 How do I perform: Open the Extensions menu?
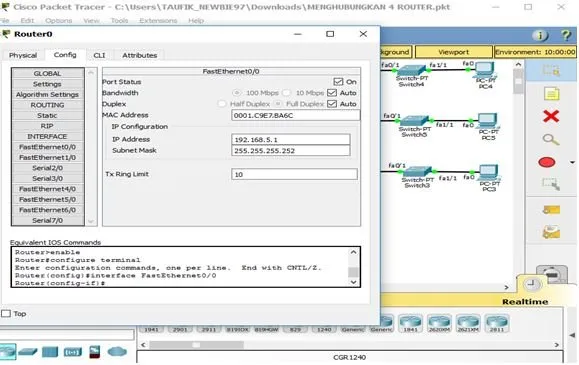click(x=158, y=21)
